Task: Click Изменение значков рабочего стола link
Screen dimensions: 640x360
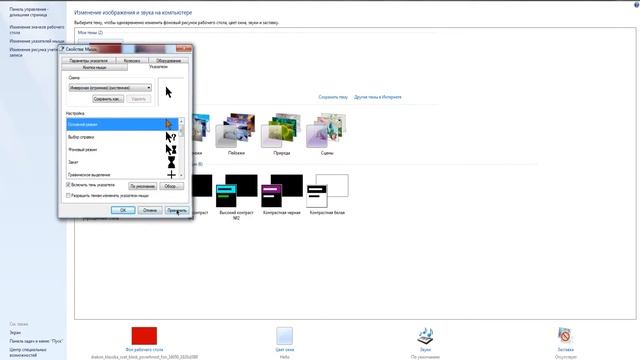Action: 37,29
